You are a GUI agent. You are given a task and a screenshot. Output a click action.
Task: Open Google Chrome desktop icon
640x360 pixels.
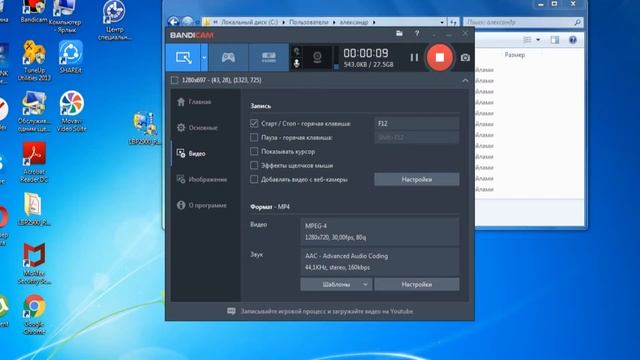click(x=34, y=315)
